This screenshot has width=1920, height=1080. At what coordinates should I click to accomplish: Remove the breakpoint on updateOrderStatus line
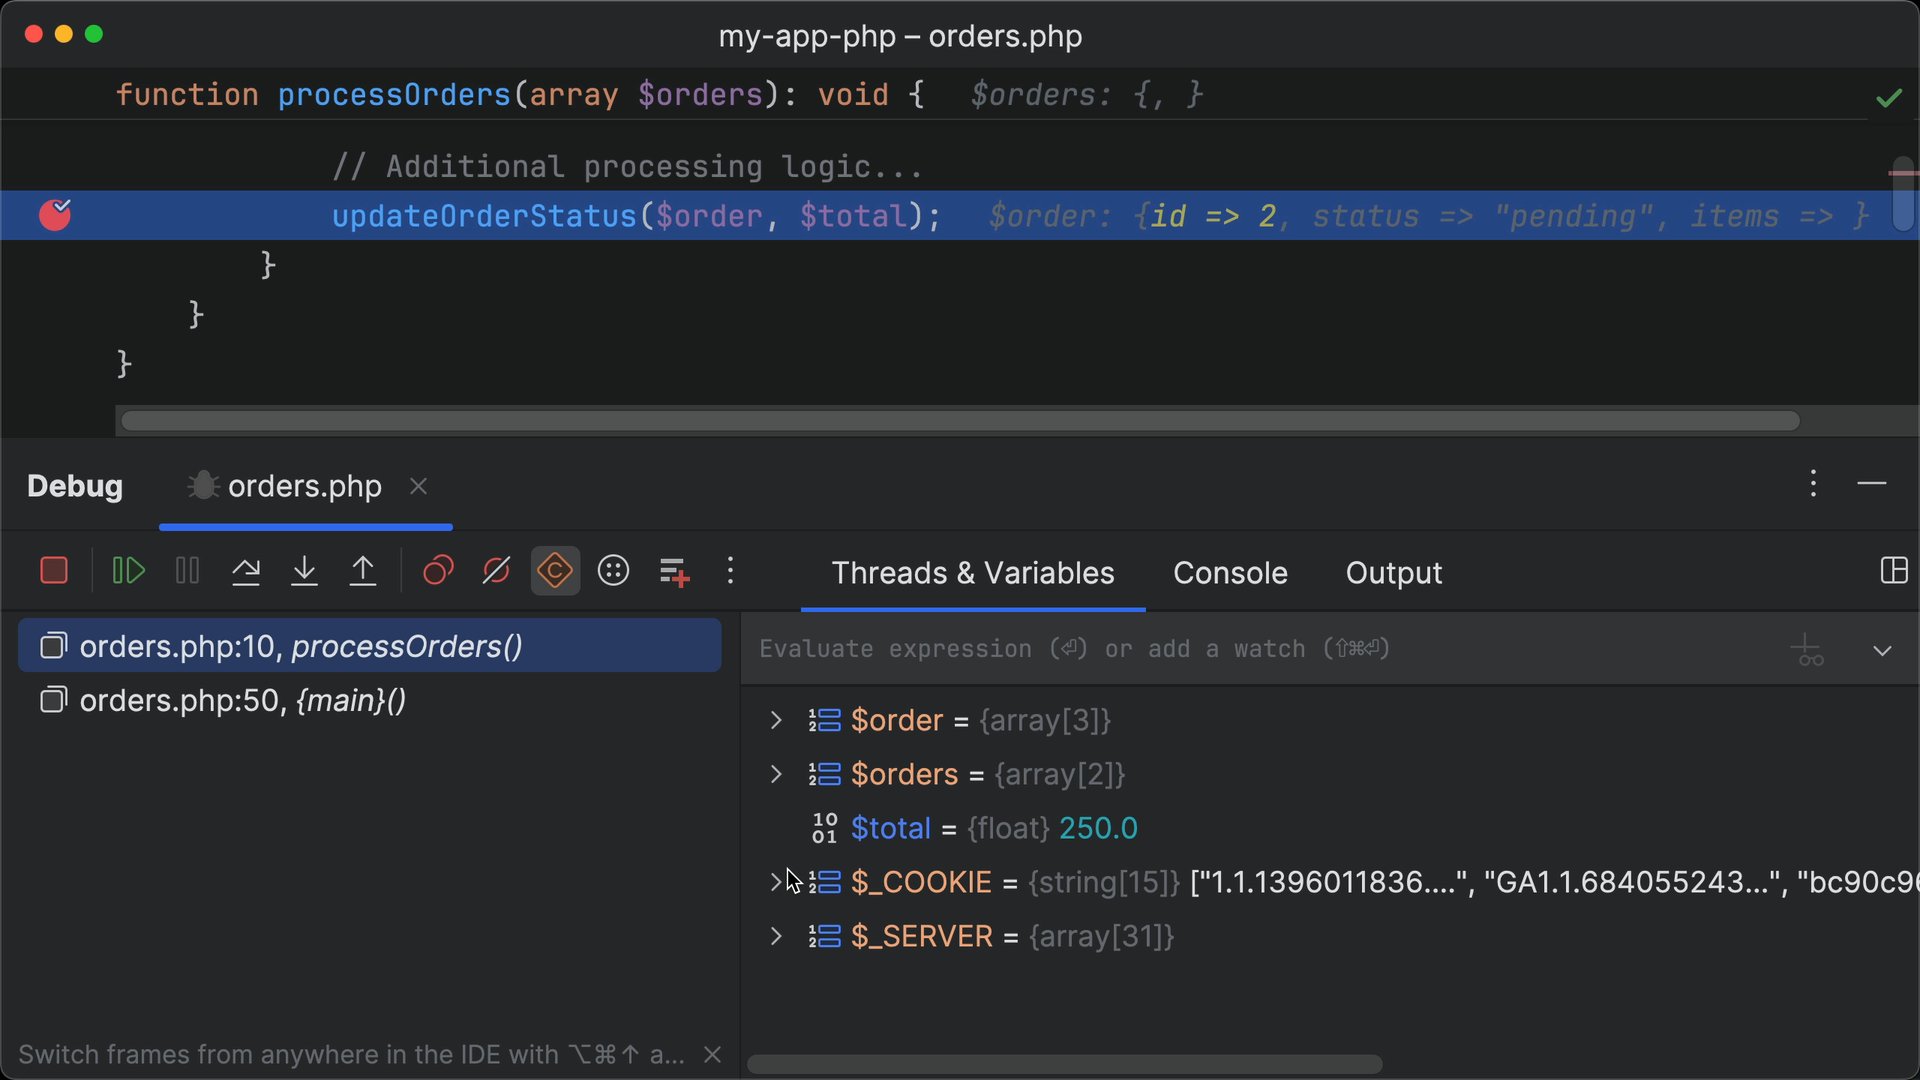55,214
